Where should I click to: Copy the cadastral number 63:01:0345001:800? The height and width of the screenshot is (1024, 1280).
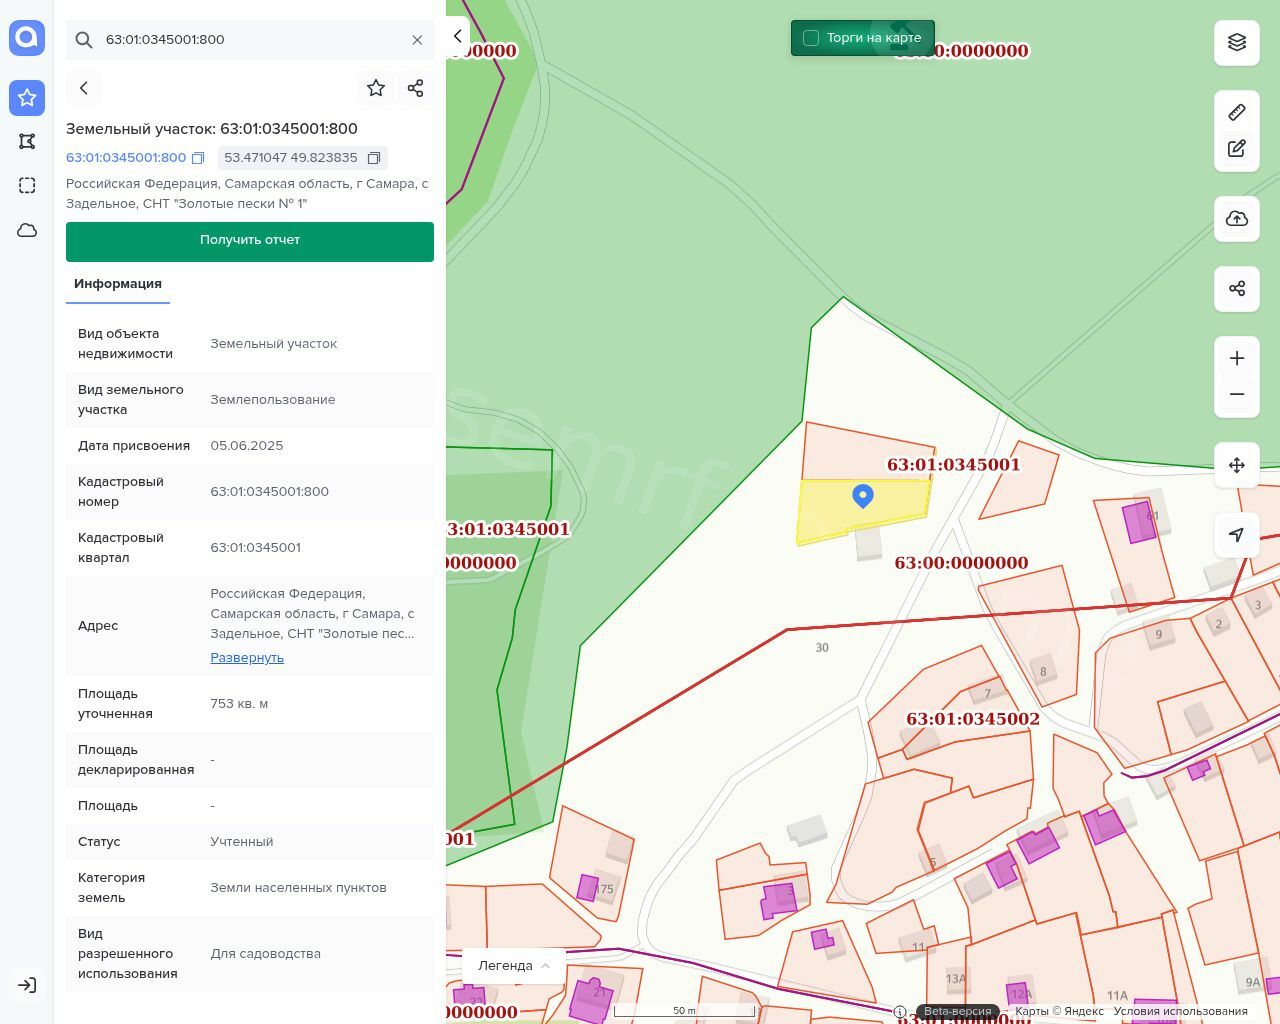coord(198,158)
